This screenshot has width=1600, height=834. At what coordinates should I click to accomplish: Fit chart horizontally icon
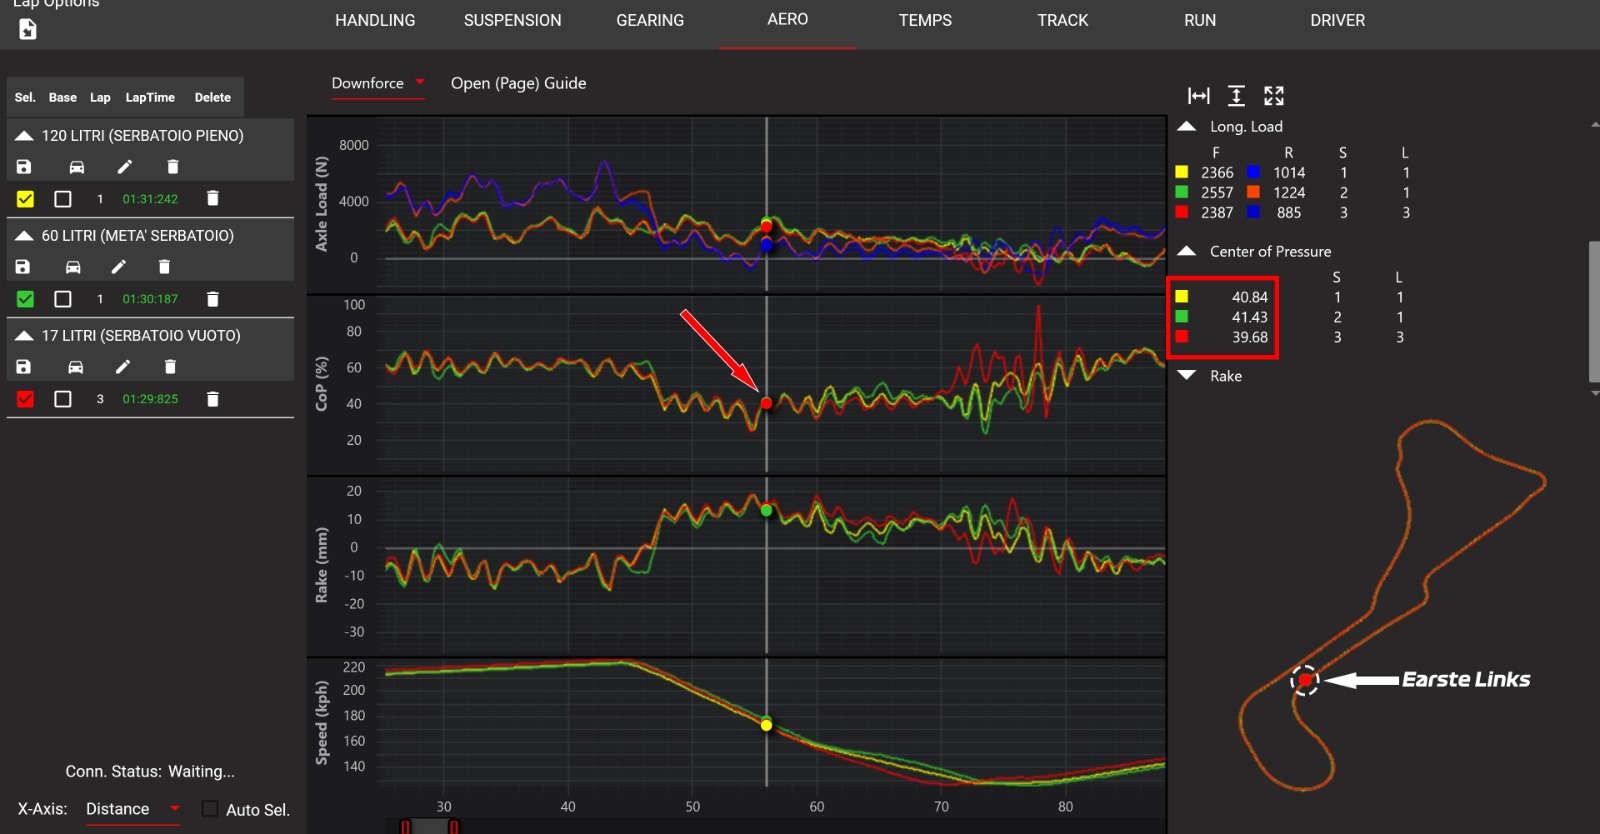point(1199,96)
